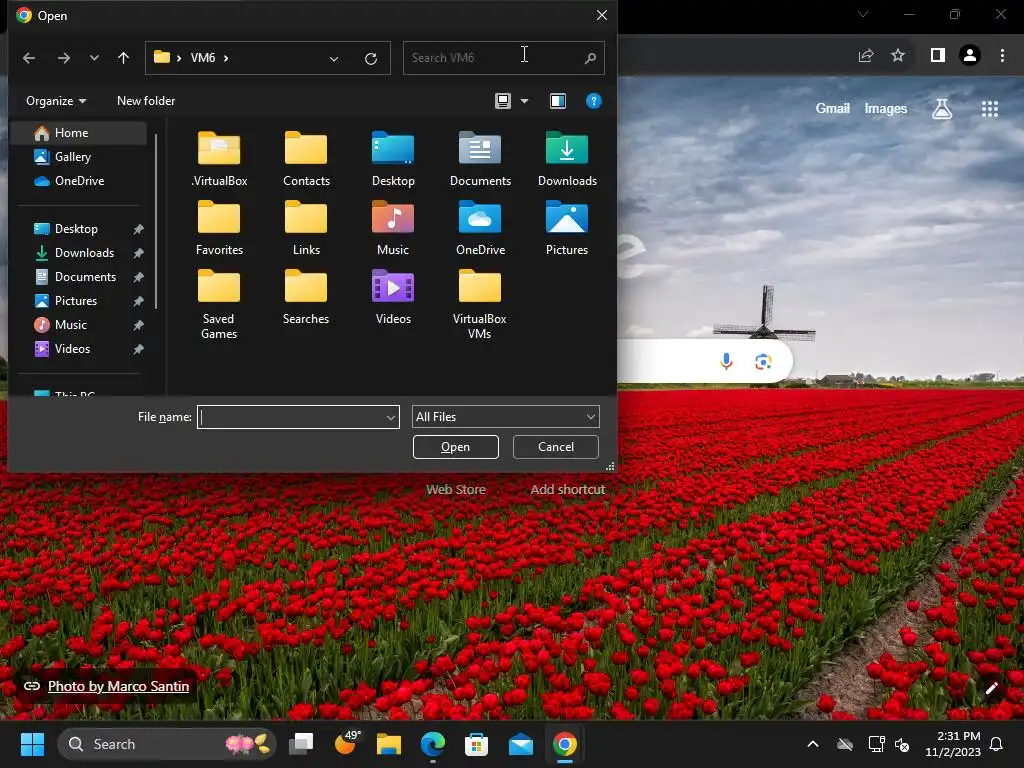
Task: Expand the File name dropdown
Action: click(391, 417)
